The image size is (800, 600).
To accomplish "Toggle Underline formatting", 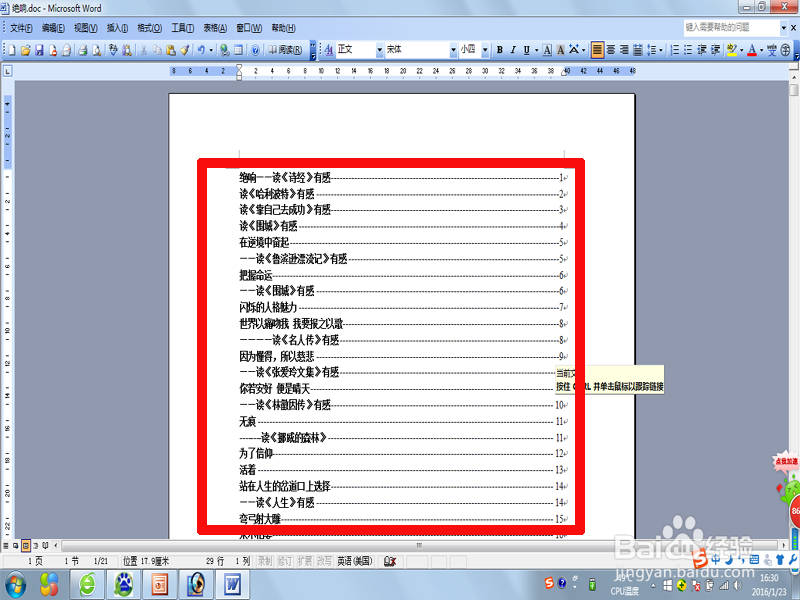I will pyautogui.click(x=527, y=50).
